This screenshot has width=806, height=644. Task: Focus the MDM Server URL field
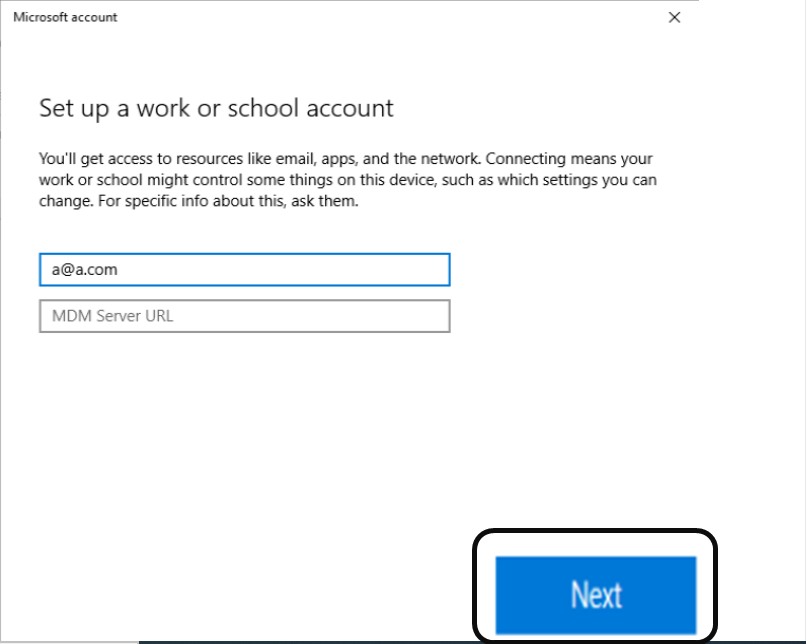(x=245, y=316)
